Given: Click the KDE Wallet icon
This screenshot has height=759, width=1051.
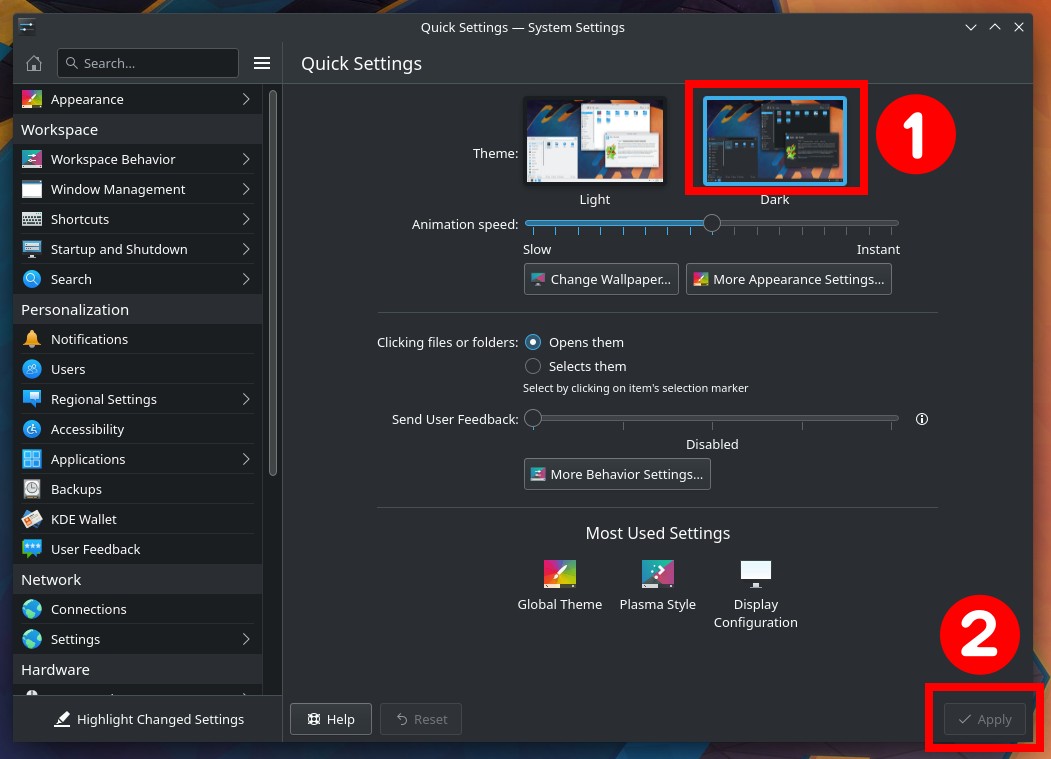Looking at the screenshot, I should coord(32,519).
